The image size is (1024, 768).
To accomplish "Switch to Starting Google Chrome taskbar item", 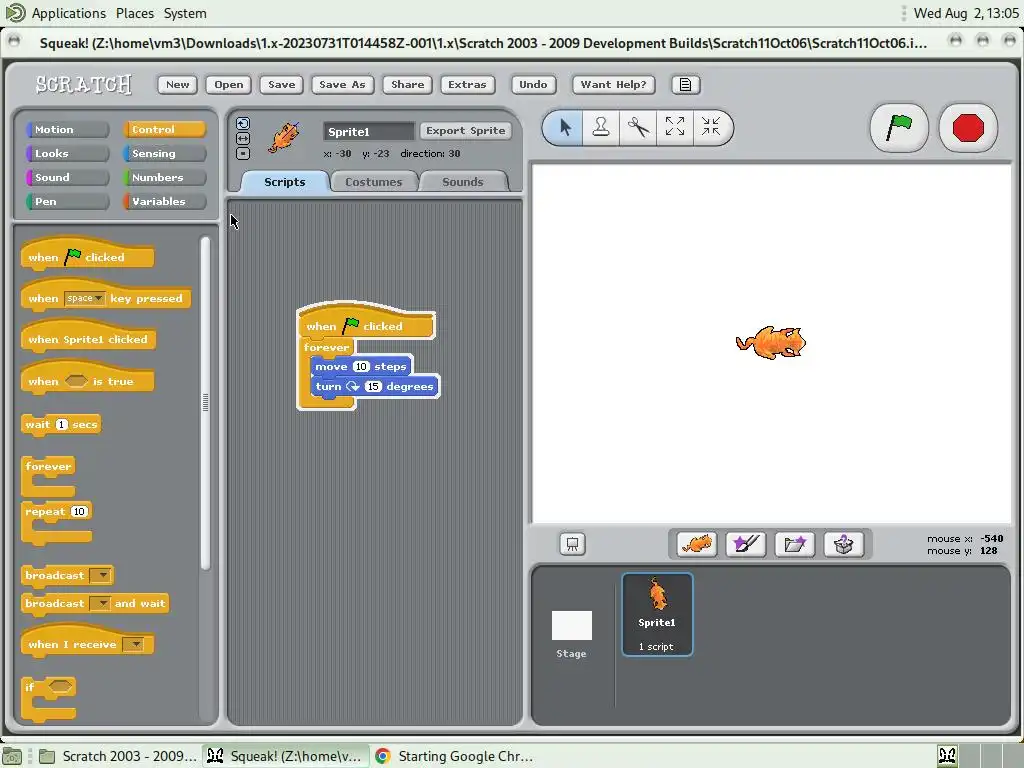I will pyautogui.click(x=455, y=756).
